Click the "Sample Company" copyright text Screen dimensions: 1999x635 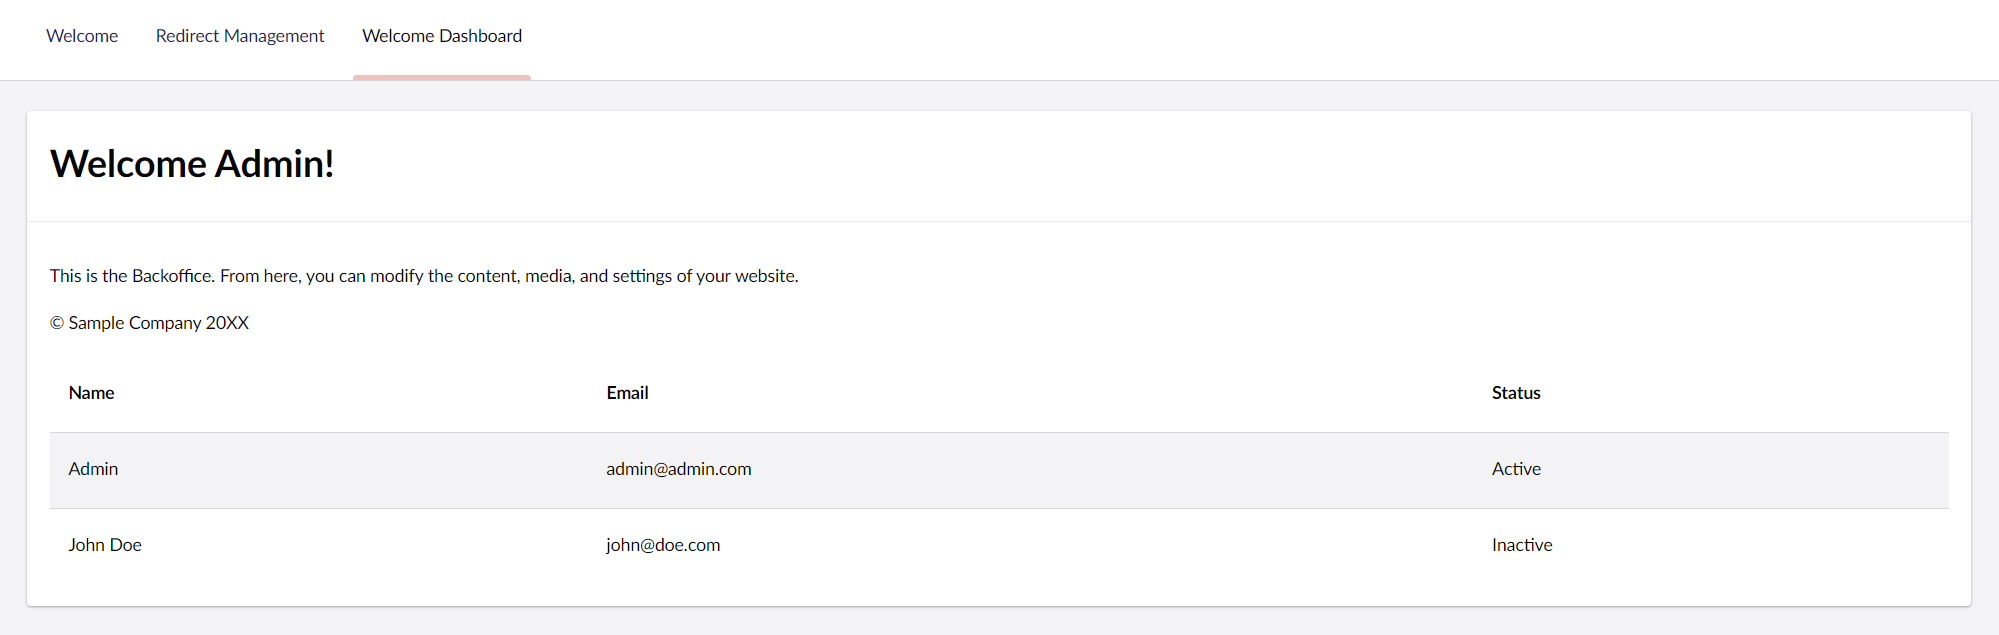point(135,323)
